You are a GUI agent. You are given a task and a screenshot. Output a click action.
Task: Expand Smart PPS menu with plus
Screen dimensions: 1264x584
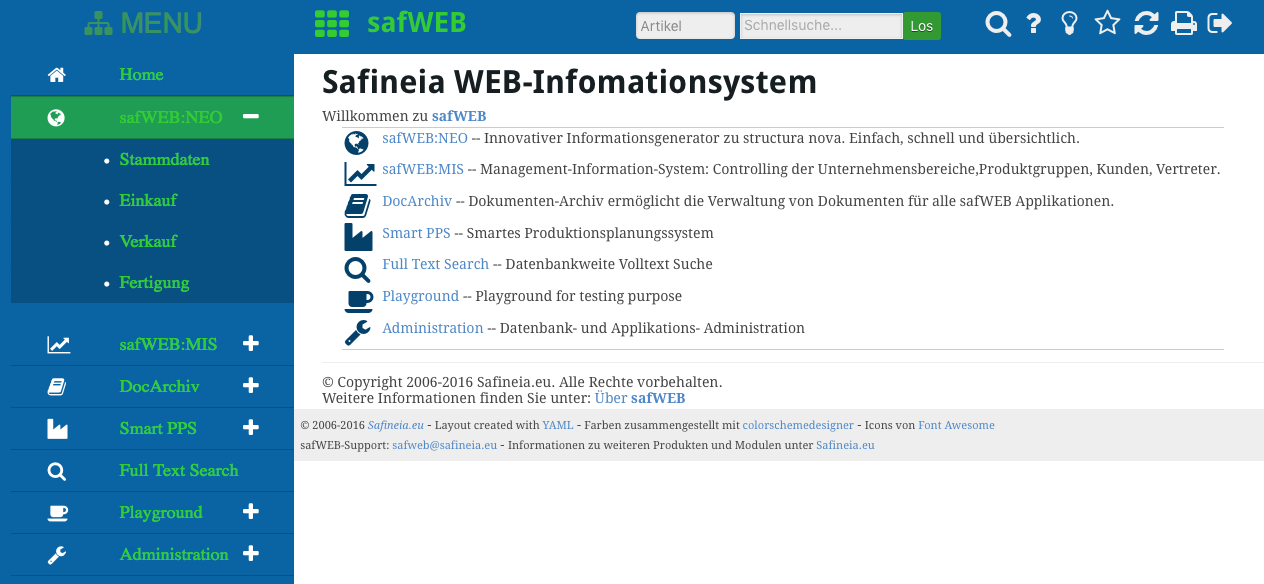tap(251, 428)
